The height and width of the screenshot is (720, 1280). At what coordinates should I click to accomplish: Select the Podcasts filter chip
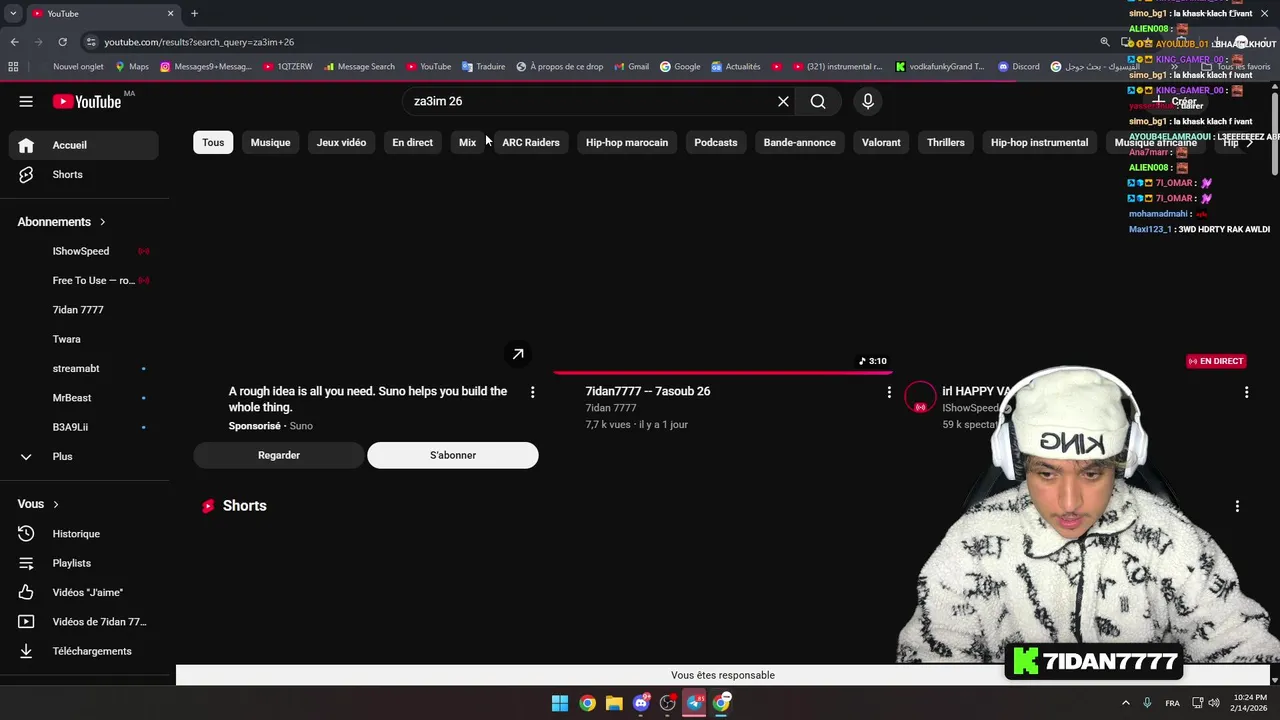pyautogui.click(x=716, y=142)
